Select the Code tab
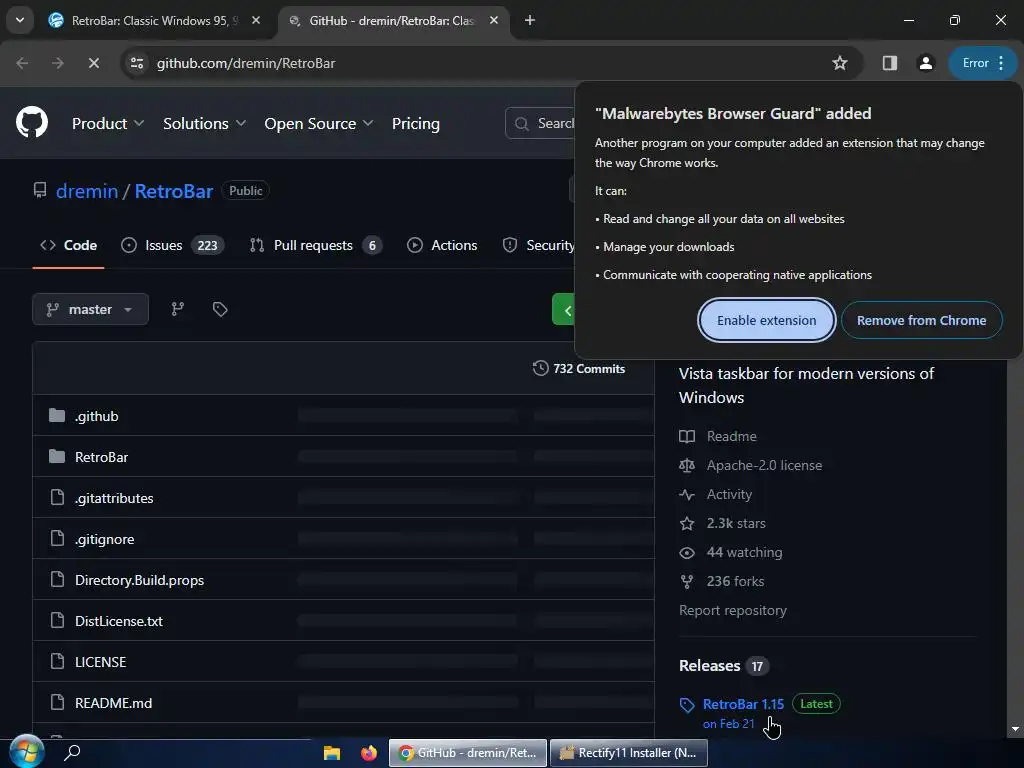Screen dimensions: 1024x768 click(69, 245)
